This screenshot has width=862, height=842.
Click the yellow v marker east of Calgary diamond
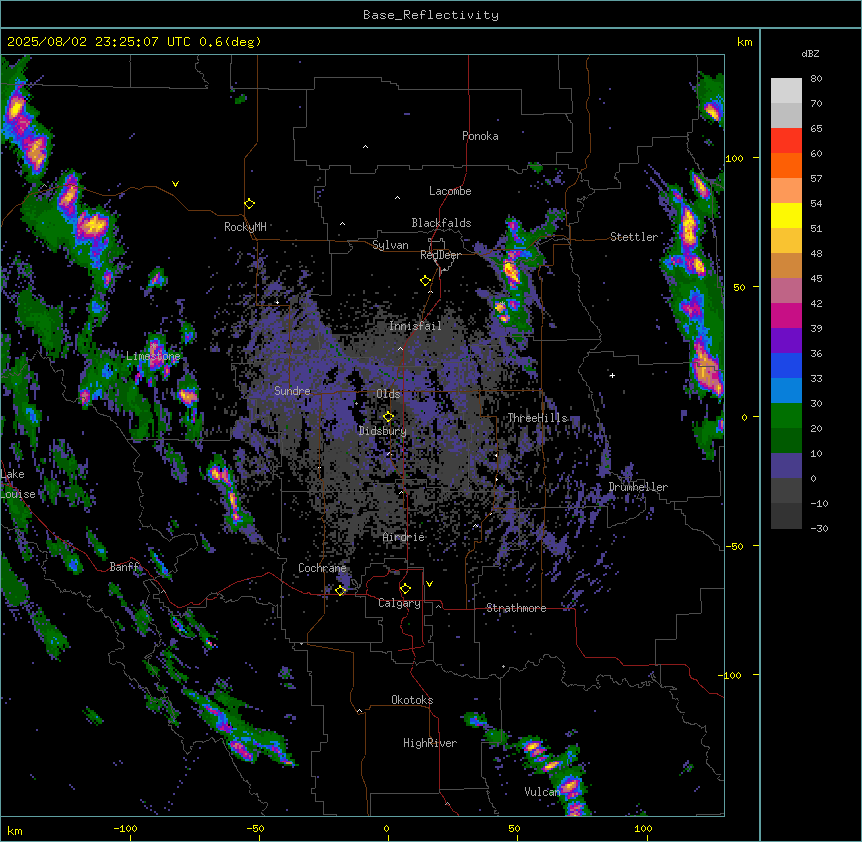(429, 584)
